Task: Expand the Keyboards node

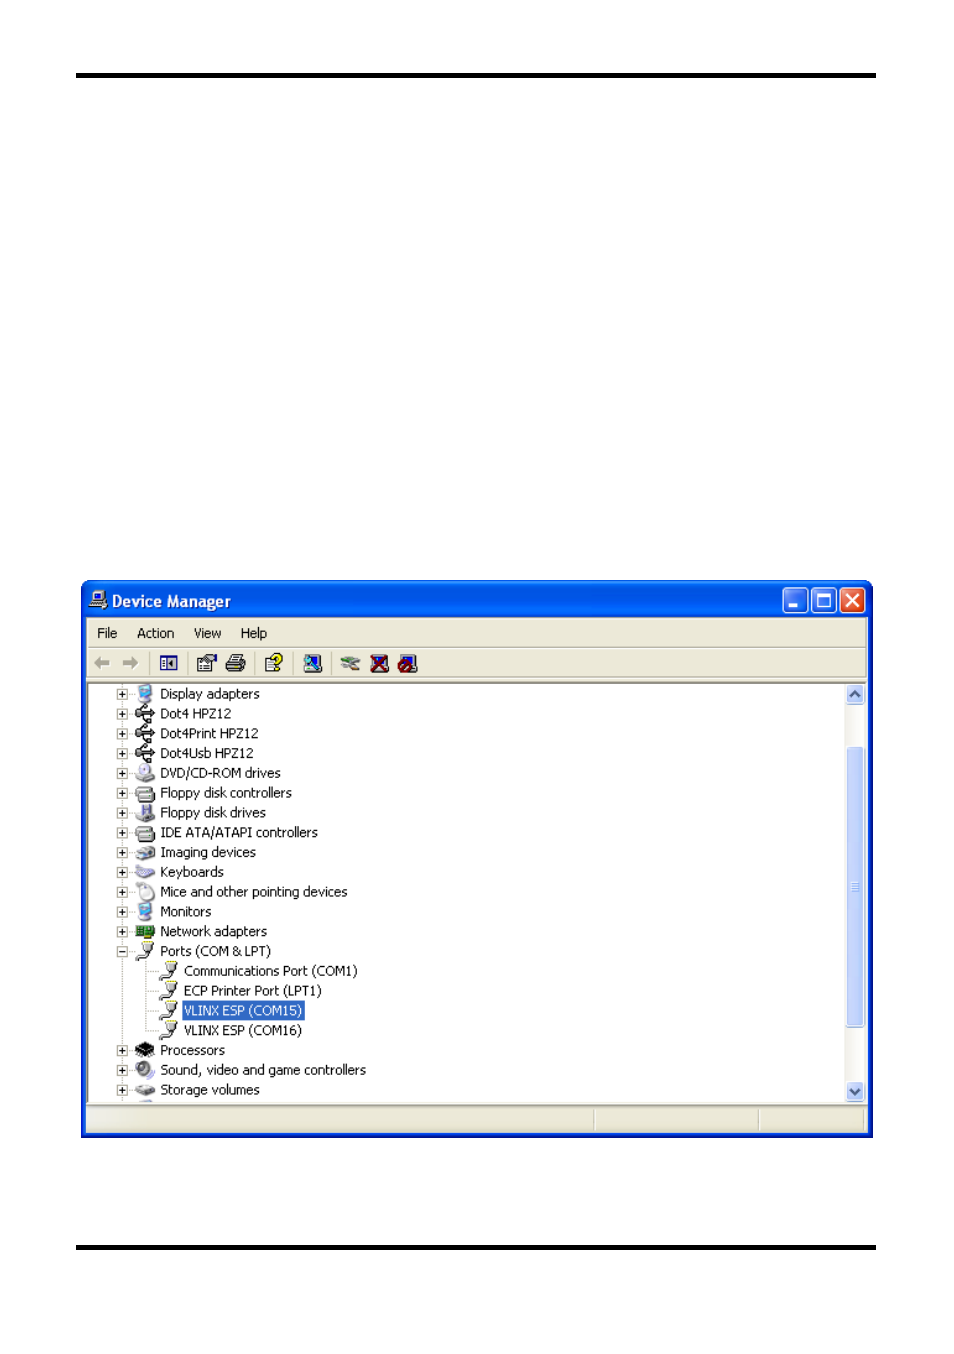Action: point(122,873)
